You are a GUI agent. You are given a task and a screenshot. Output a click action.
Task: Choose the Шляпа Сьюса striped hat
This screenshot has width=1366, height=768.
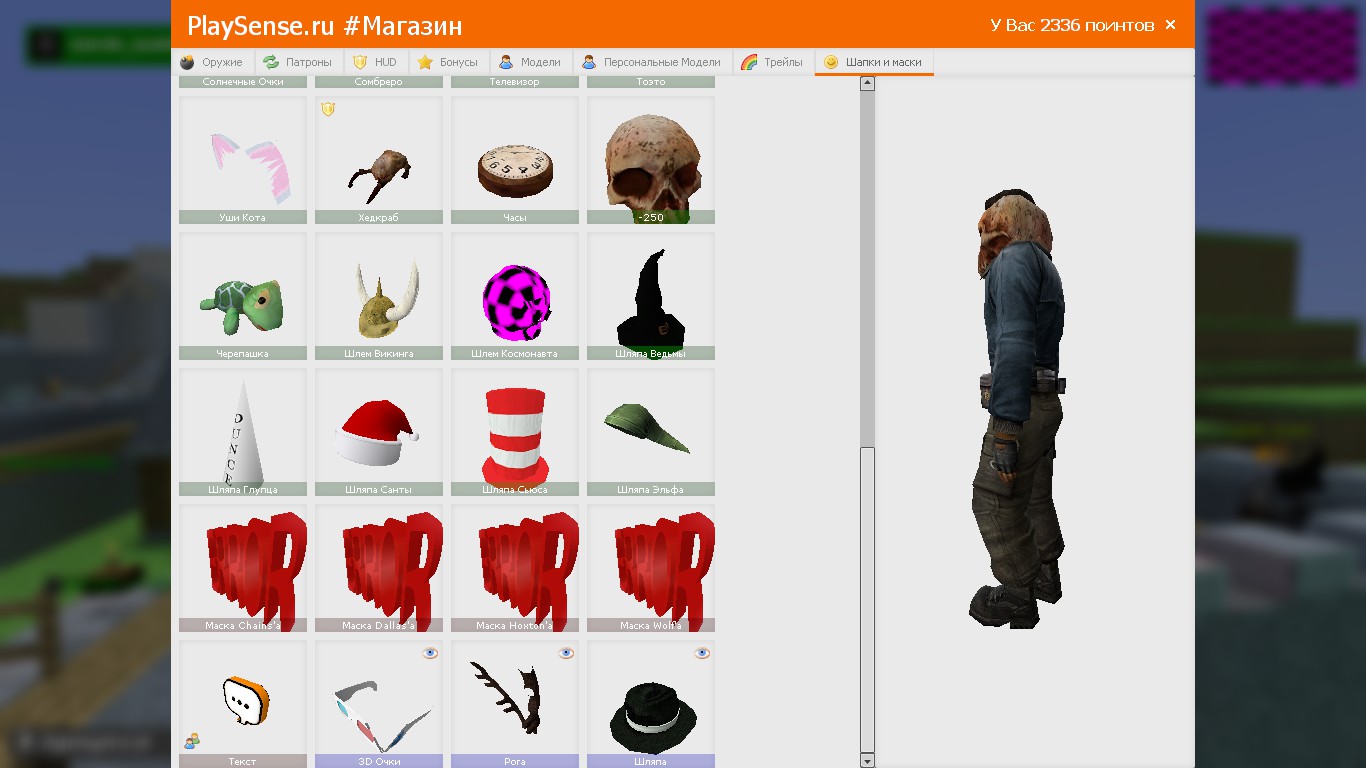click(515, 432)
